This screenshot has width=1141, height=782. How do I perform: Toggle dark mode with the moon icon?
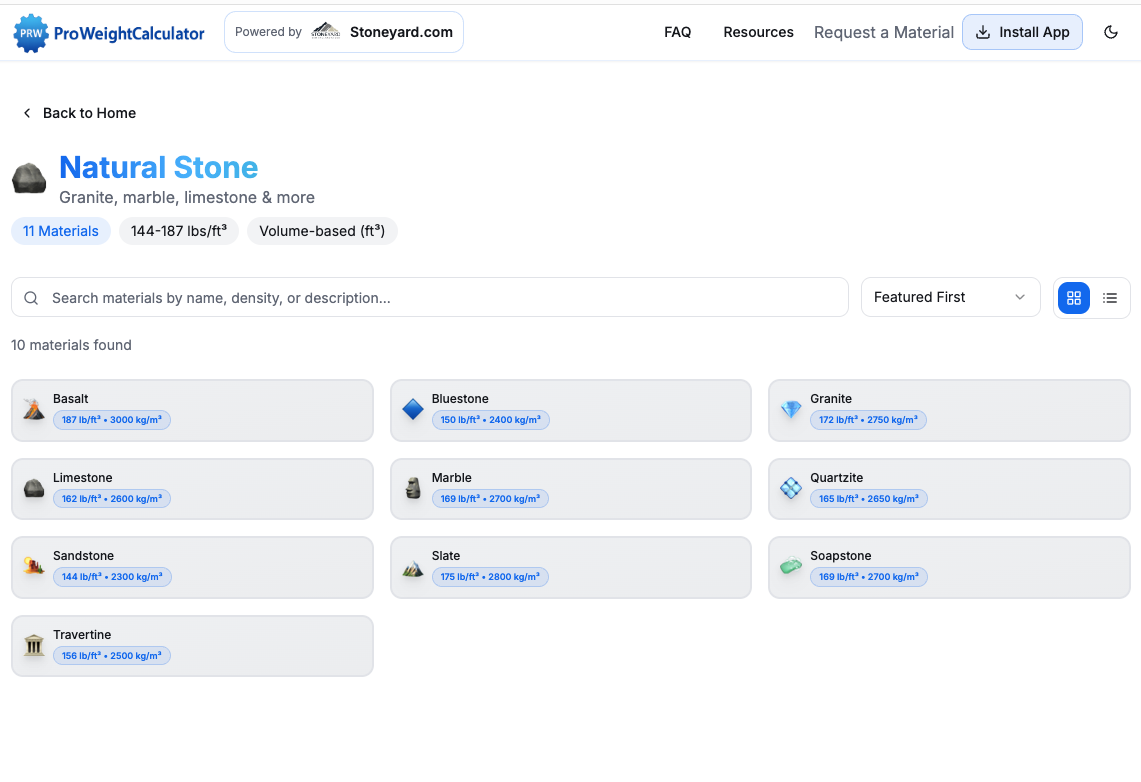click(x=1110, y=32)
